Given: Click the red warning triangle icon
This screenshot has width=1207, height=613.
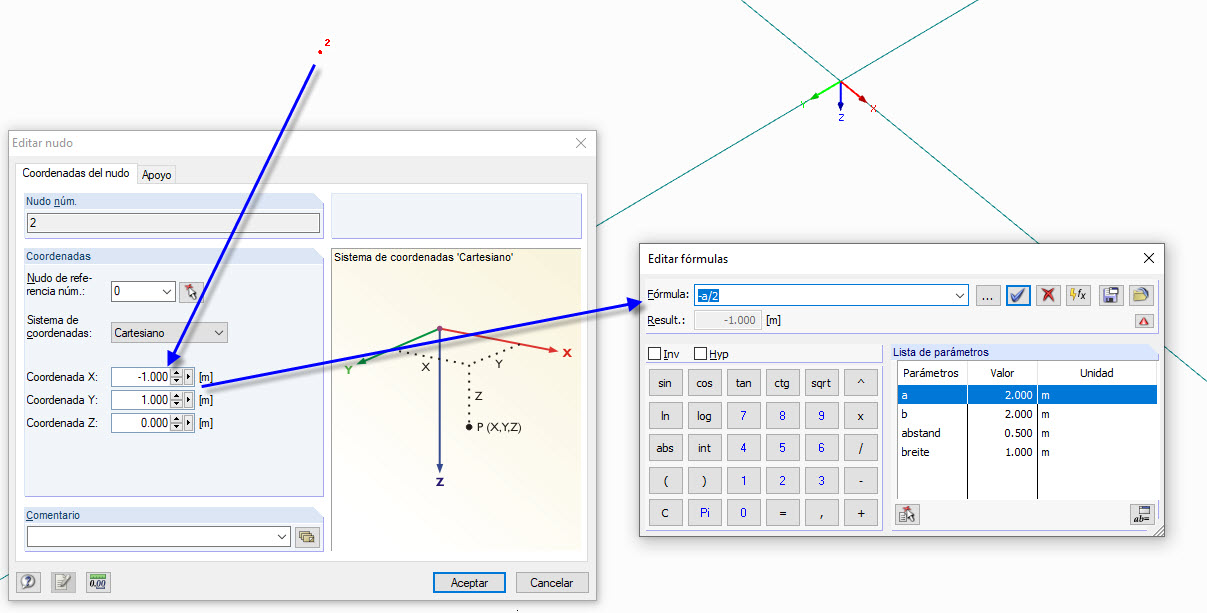Looking at the screenshot, I should 1144,321.
